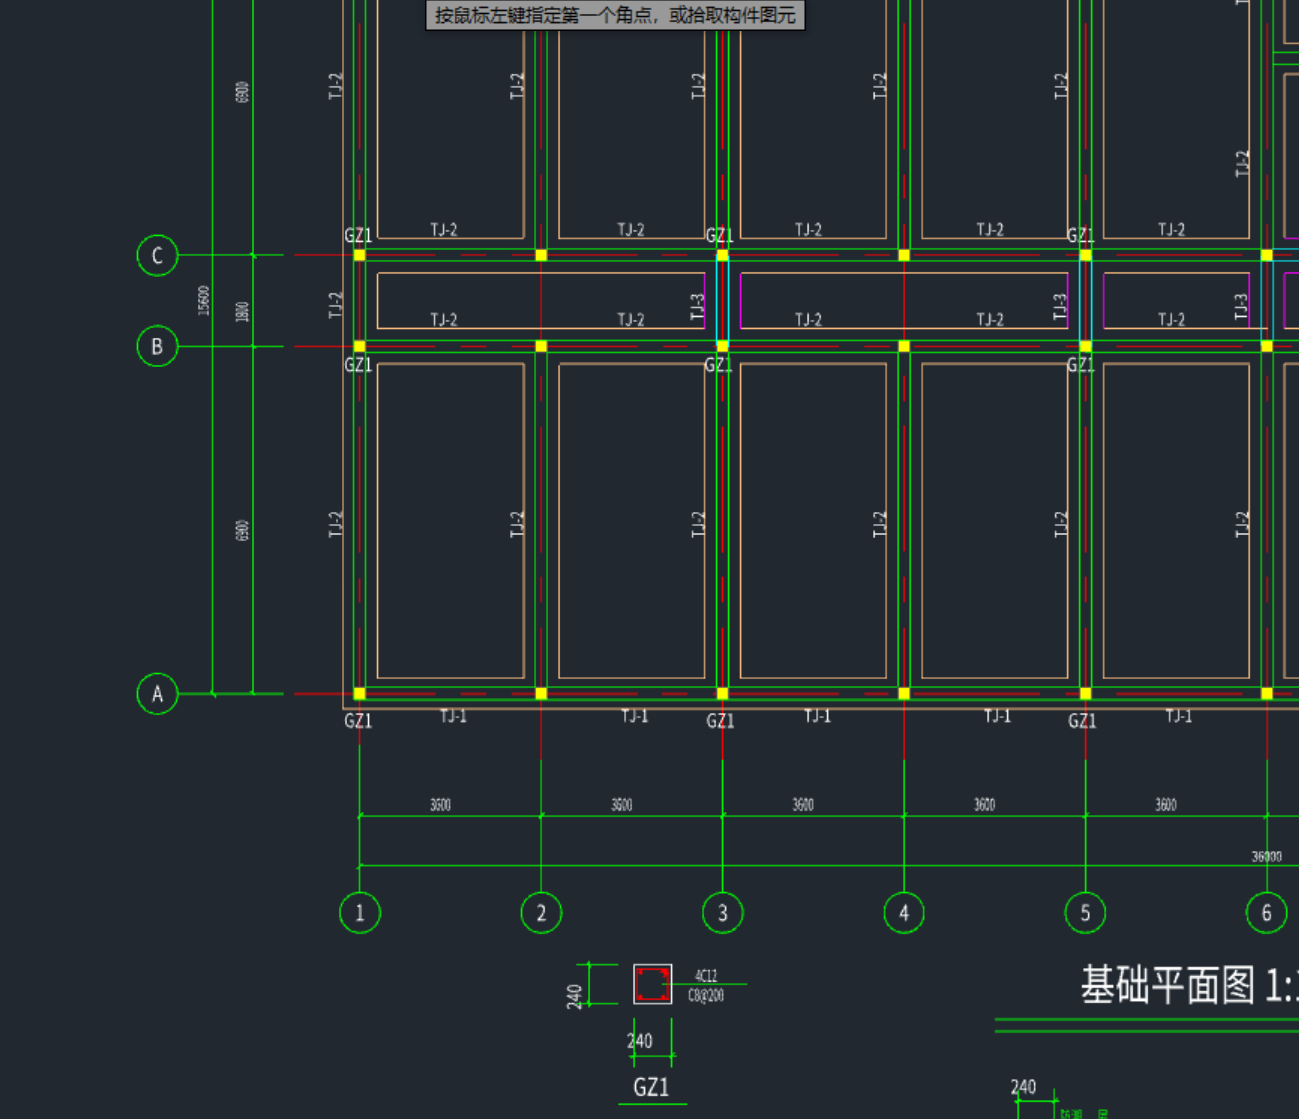This screenshot has height=1119, width=1299.
Task: Click GZ1 label below axis A at axis 3
Action: 720,721
